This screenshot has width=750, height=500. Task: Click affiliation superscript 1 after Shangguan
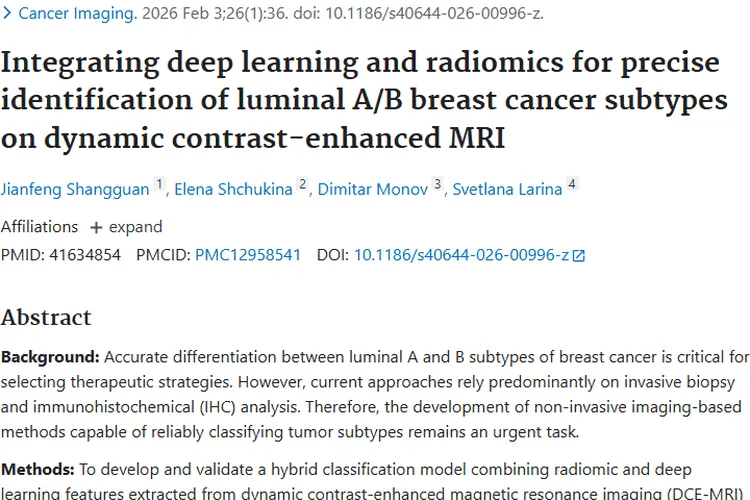(x=158, y=185)
